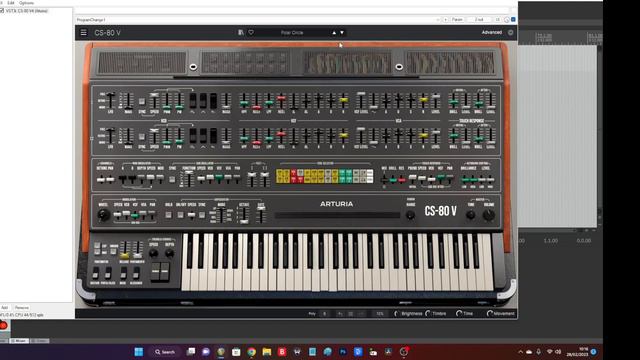Toggle arpeggiator Hold button
The image size is (640, 360).
click(x=169, y=215)
